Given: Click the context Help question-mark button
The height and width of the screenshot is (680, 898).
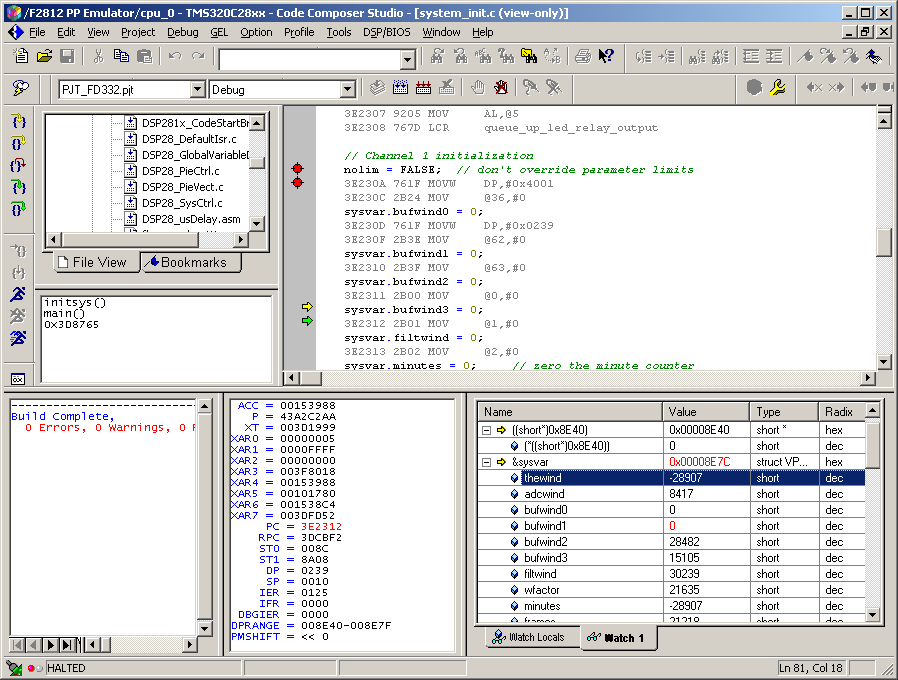Looking at the screenshot, I should pyautogui.click(x=606, y=57).
